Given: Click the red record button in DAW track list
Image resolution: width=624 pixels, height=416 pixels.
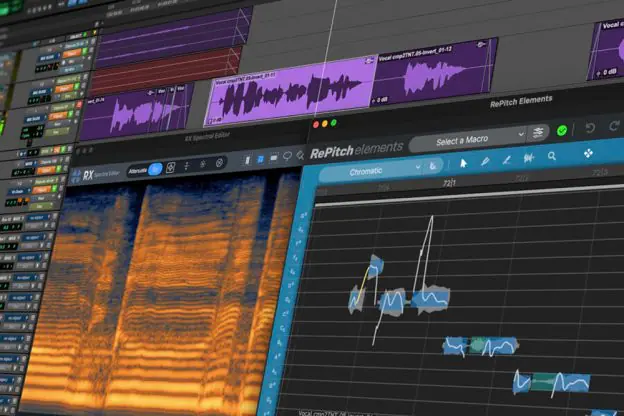Looking at the screenshot, I should point(78,105).
